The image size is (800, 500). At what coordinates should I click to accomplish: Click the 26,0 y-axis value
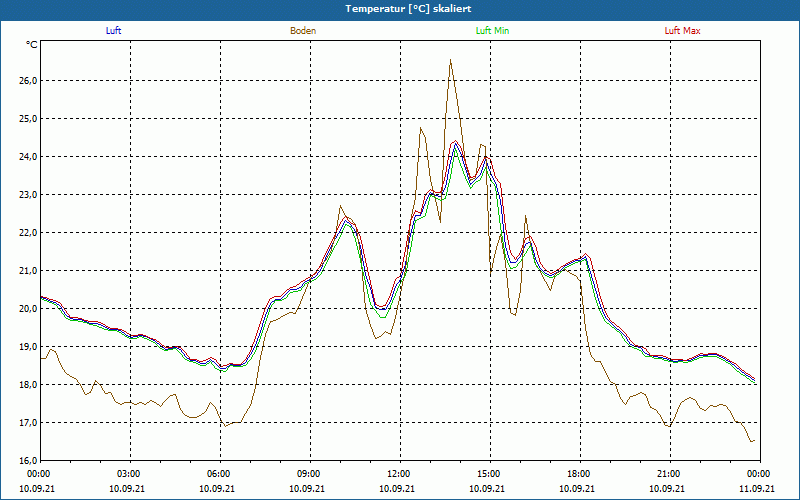[x=28, y=81]
